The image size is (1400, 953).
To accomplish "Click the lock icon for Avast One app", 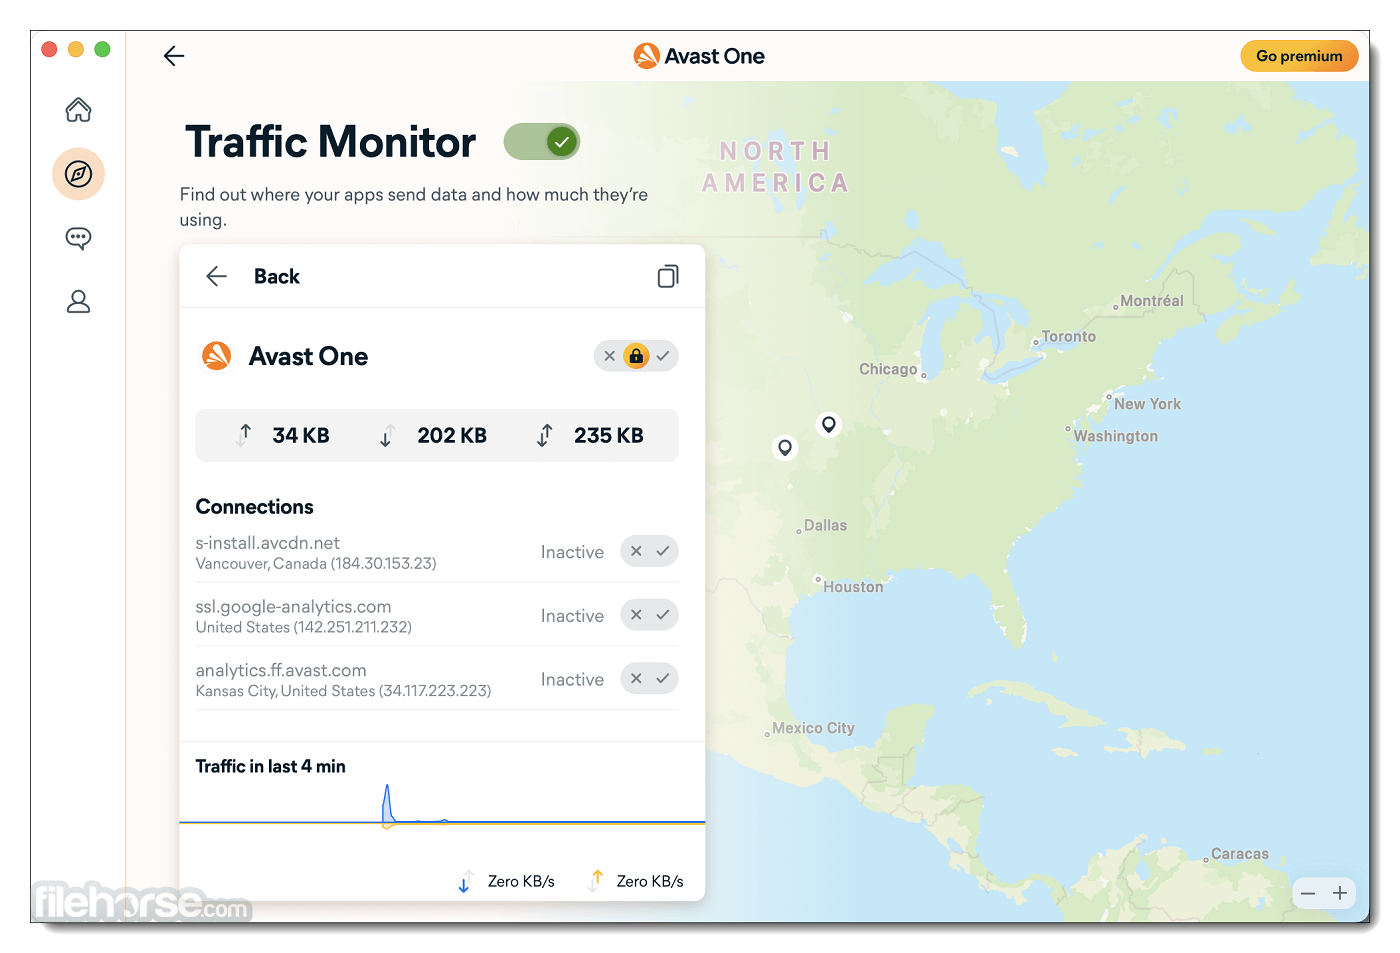I will 636,356.
